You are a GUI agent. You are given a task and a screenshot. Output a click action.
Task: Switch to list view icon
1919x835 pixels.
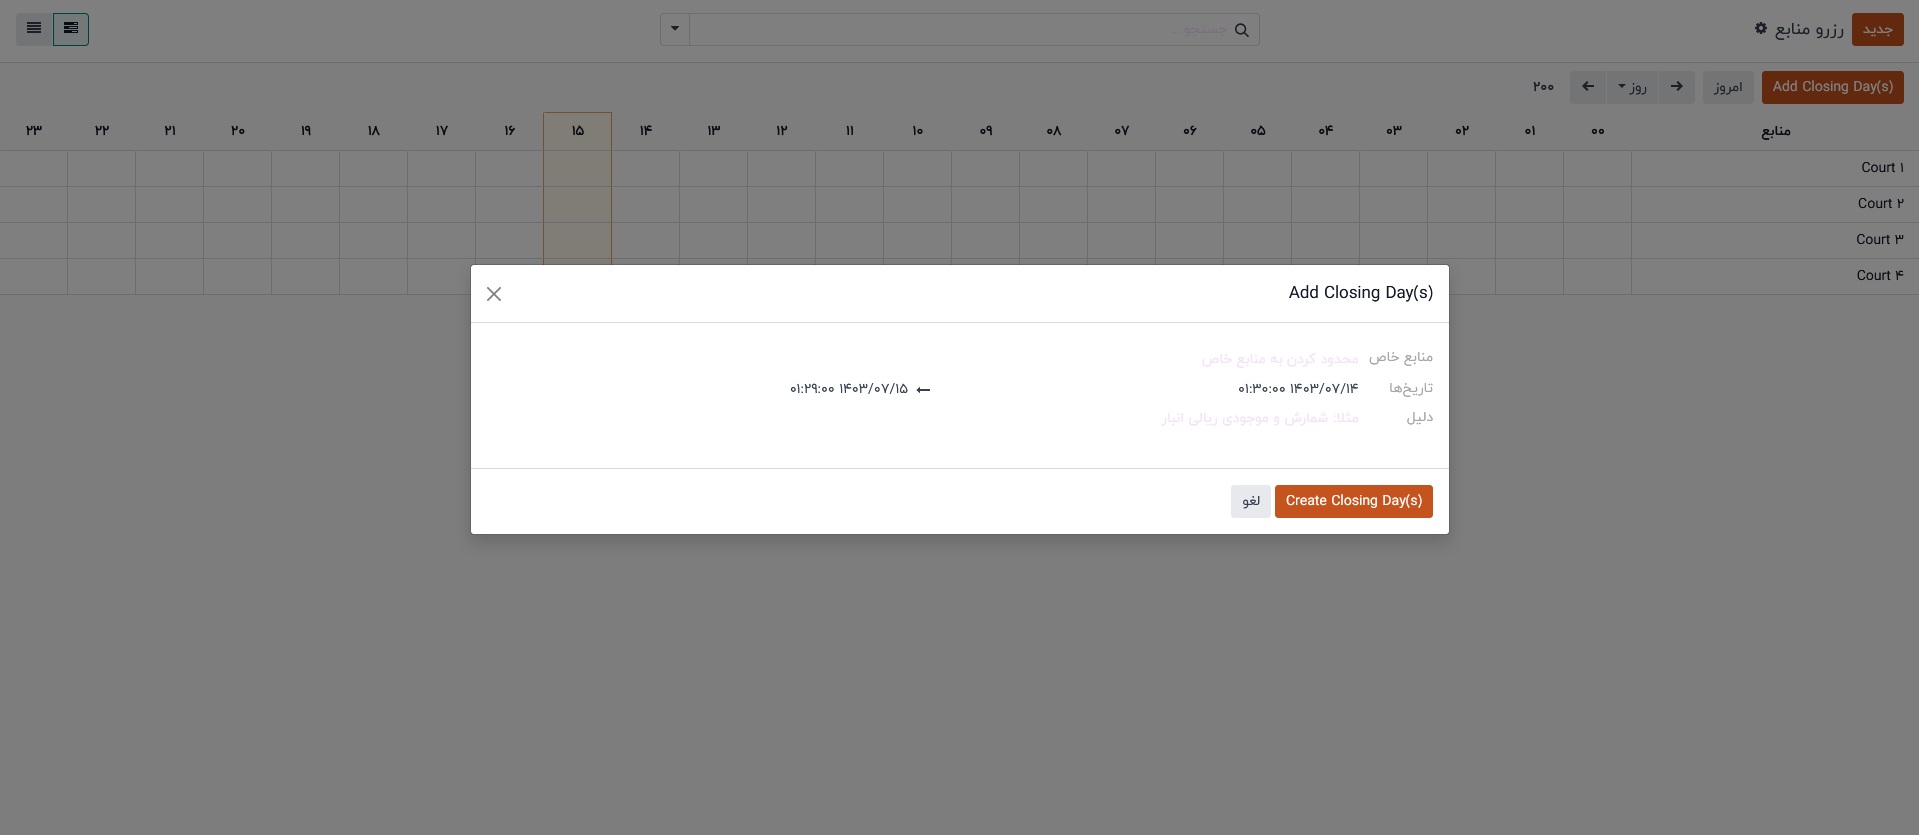click(x=34, y=29)
